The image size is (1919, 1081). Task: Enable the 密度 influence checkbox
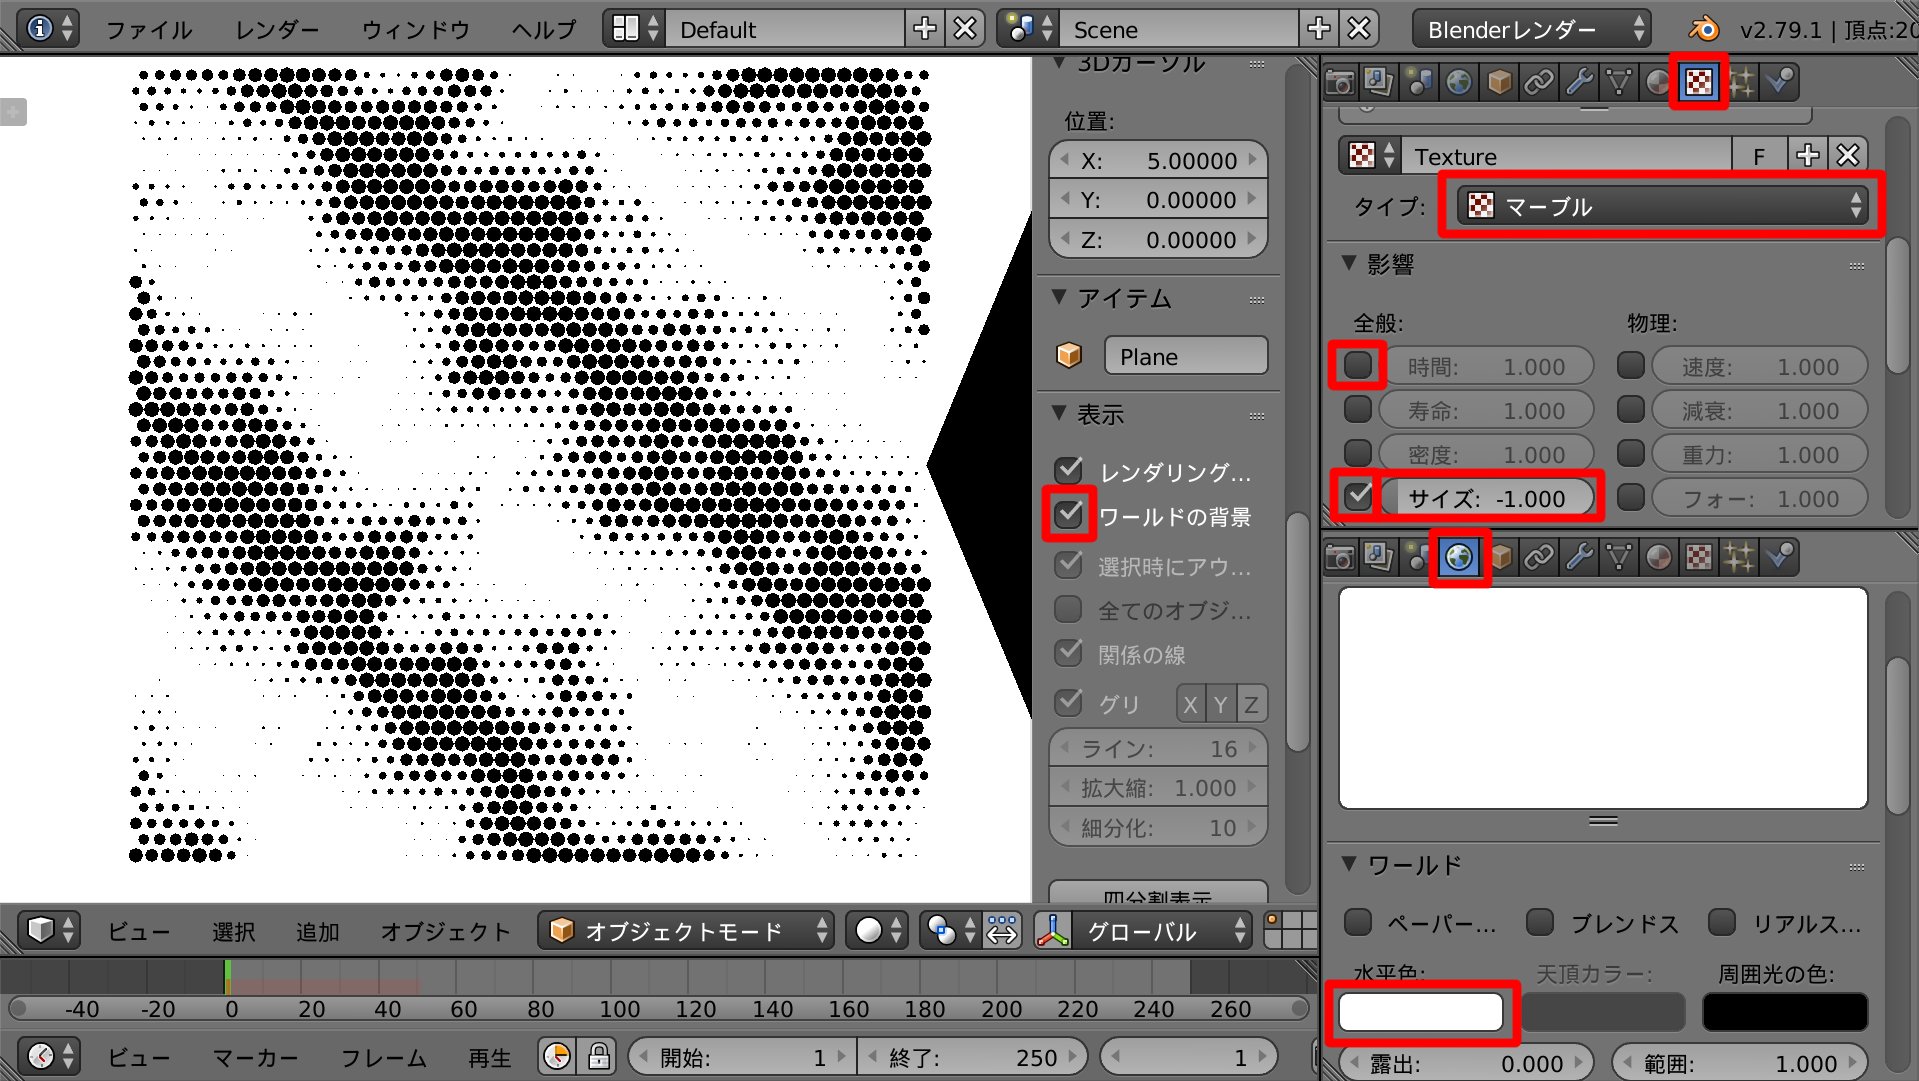pos(1358,453)
